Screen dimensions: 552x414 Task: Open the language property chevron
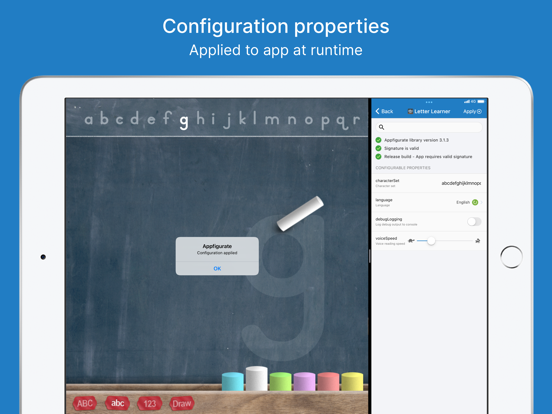481,202
